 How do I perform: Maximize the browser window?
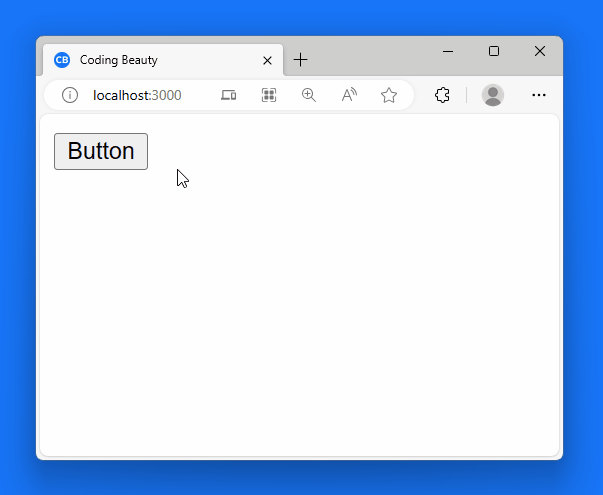coord(494,51)
